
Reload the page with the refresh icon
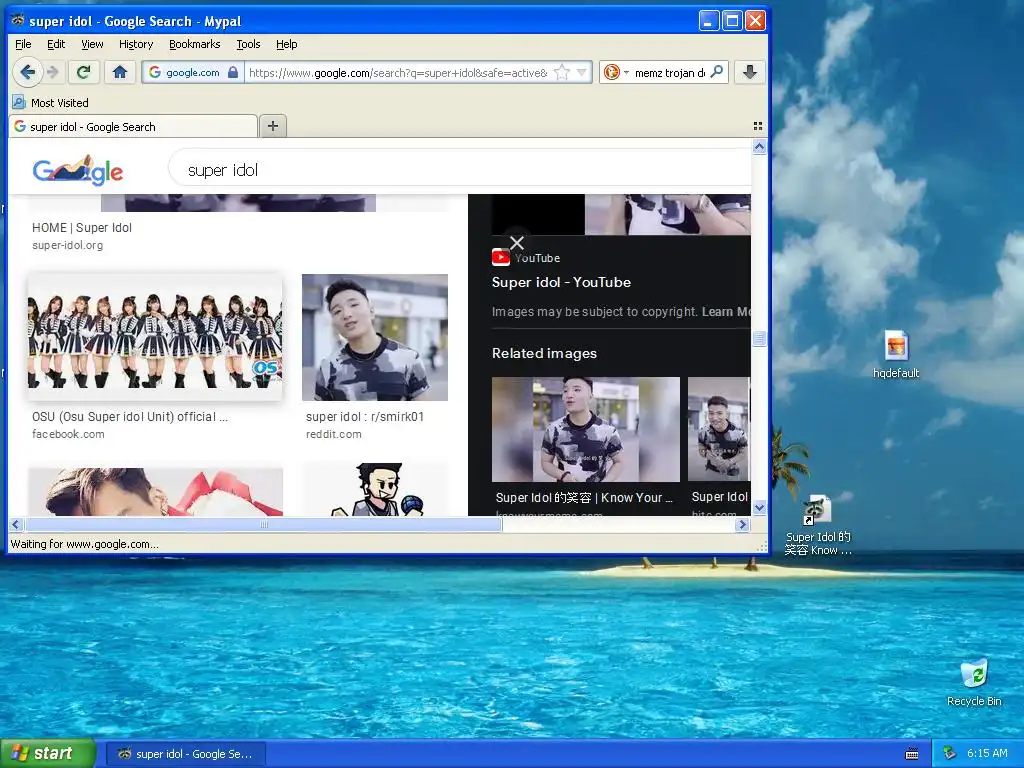click(84, 72)
